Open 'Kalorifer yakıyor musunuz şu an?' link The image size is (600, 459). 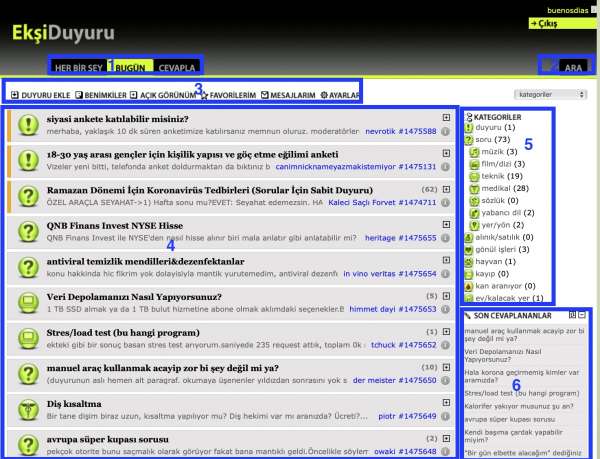519,407
